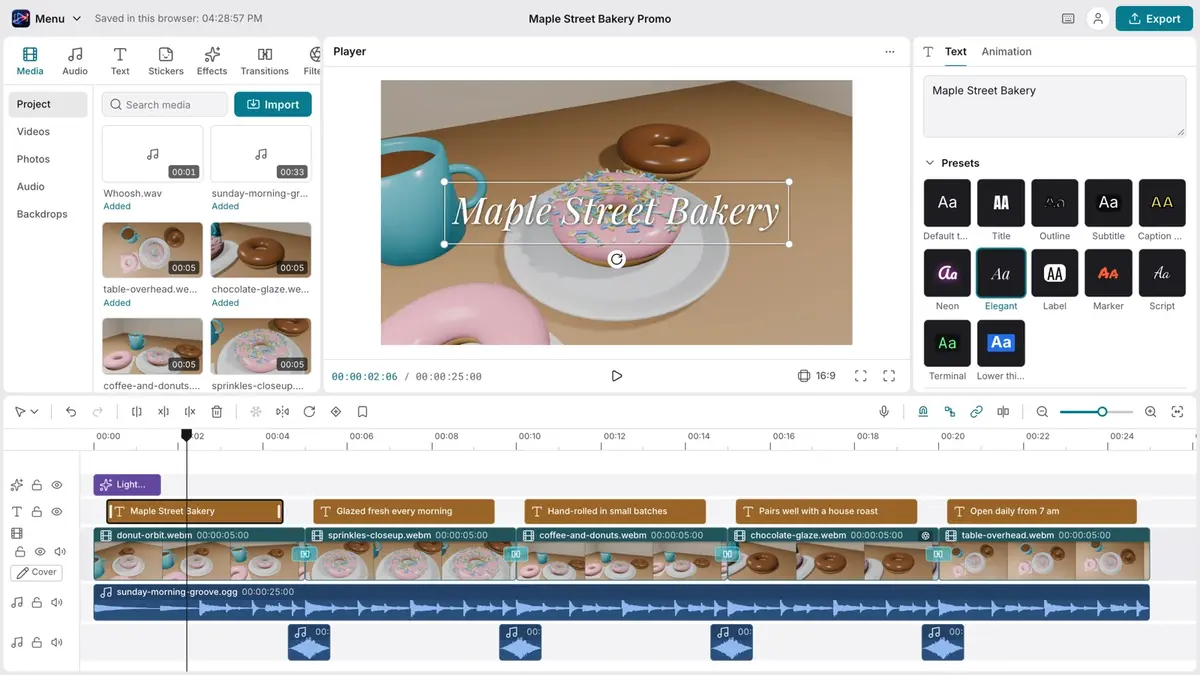This screenshot has height=675, width=1200.
Task: Open the keyboard shortcuts icon in header
Action: pyautogui.click(x=1068, y=18)
